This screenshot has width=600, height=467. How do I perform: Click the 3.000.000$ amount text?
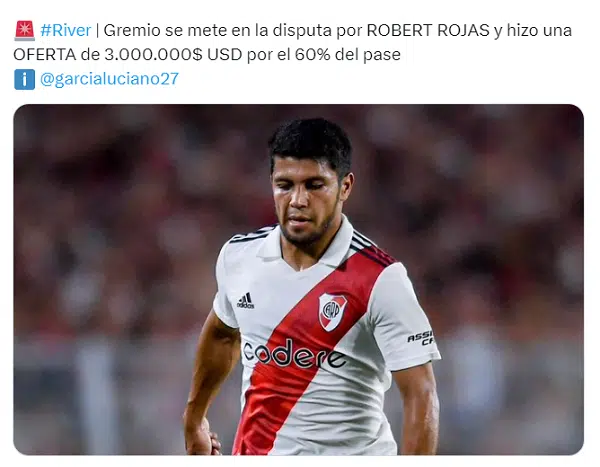pyautogui.click(x=153, y=55)
